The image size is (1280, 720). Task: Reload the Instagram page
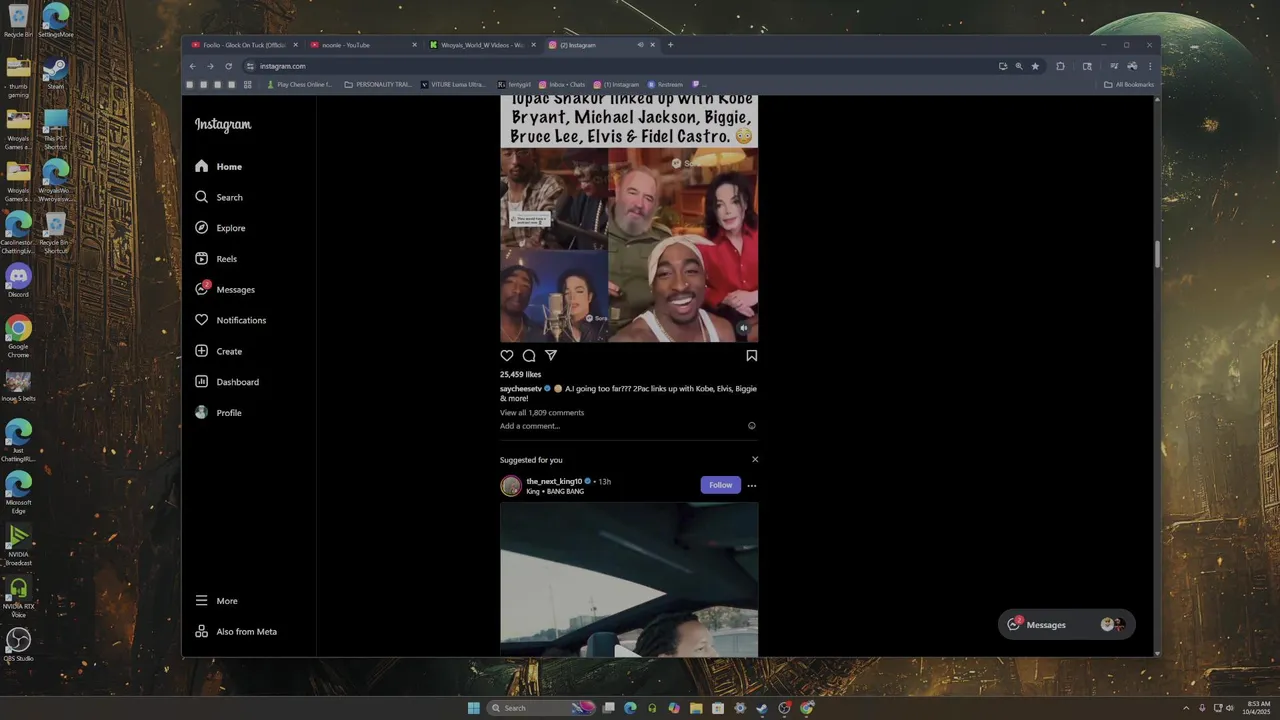(x=228, y=66)
